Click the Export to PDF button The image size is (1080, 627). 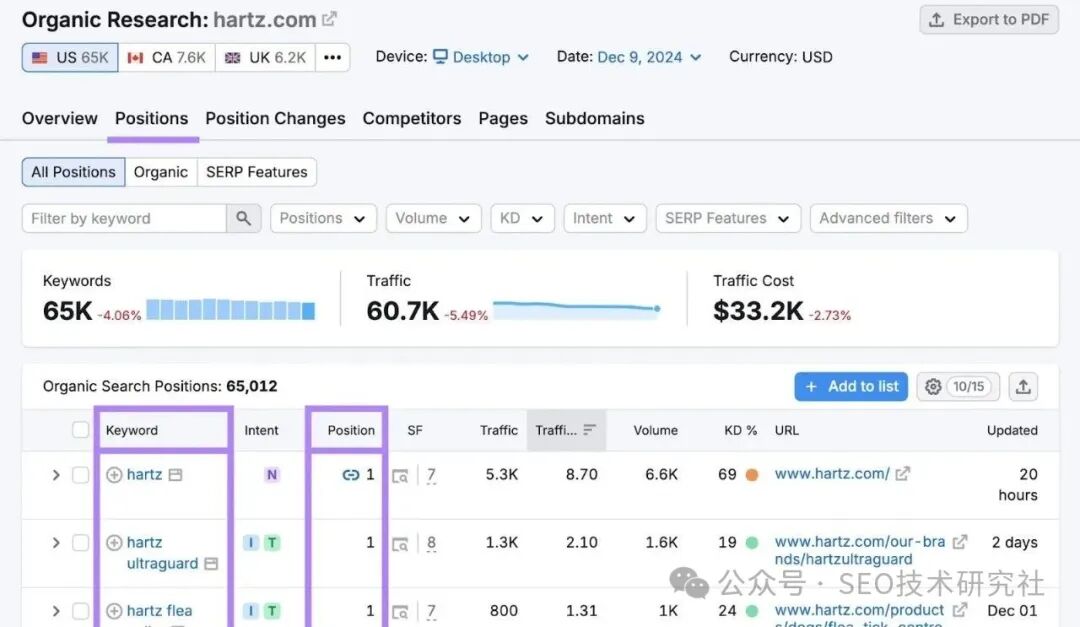[989, 20]
